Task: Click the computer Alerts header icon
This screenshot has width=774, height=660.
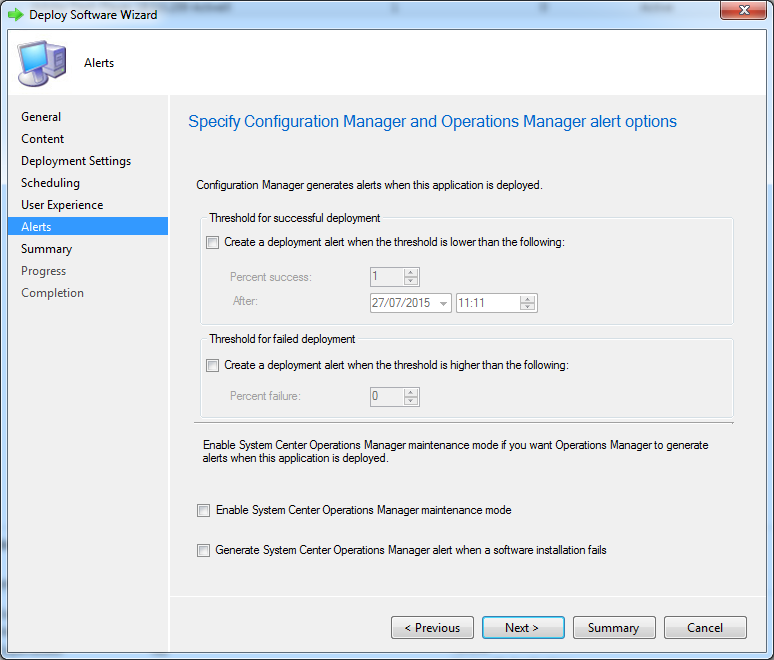Action: tap(42, 62)
